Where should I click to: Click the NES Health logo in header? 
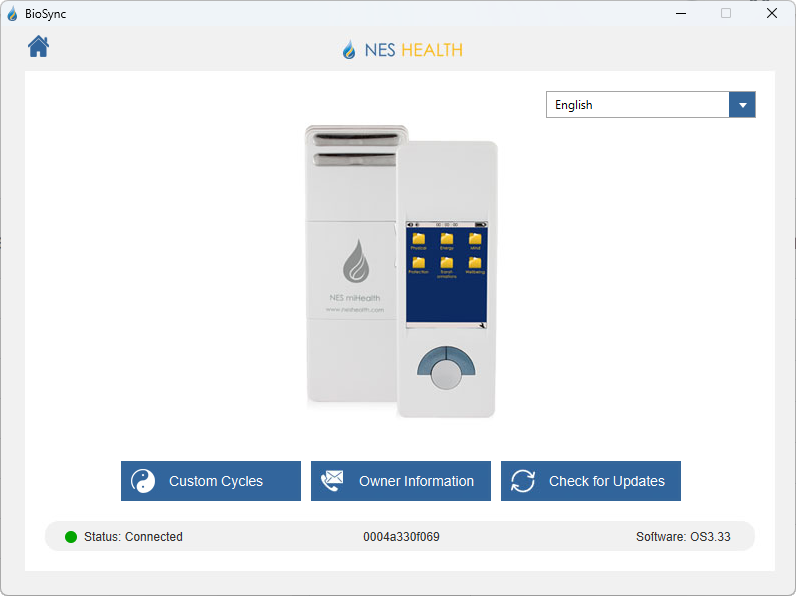(x=402, y=50)
